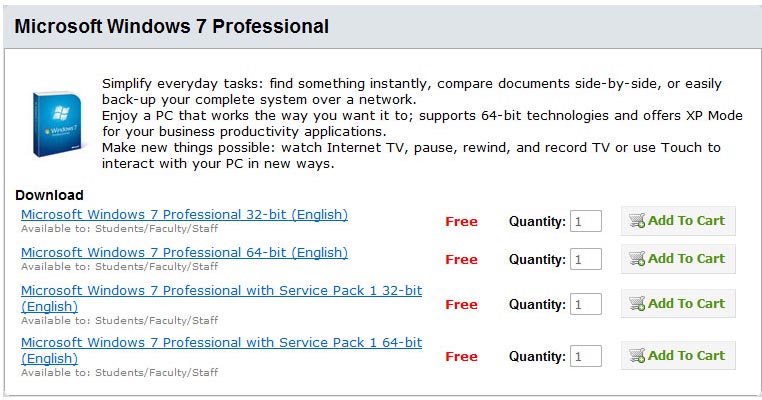Focus quantity field for Service Pack 1 32-bit
Screen dimensions: 762x400
(586, 304)
